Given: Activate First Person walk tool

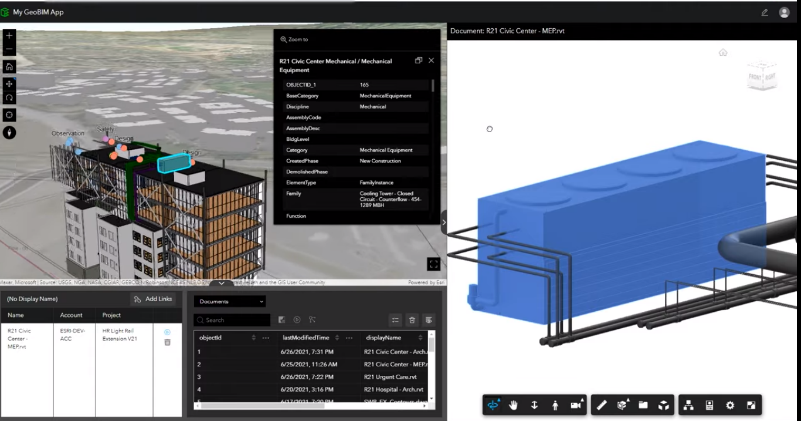Looking at the screenshot, I should (555, 405).
